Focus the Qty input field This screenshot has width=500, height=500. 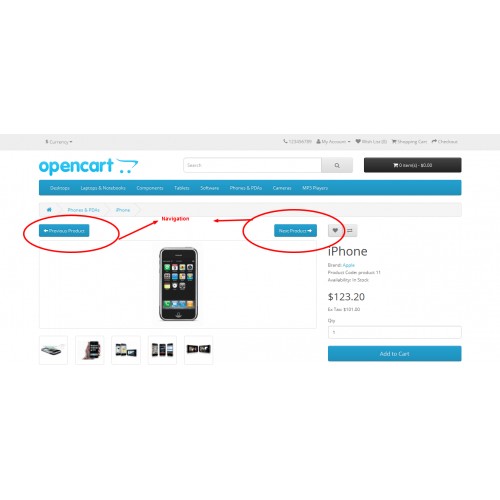click(395, 332)
